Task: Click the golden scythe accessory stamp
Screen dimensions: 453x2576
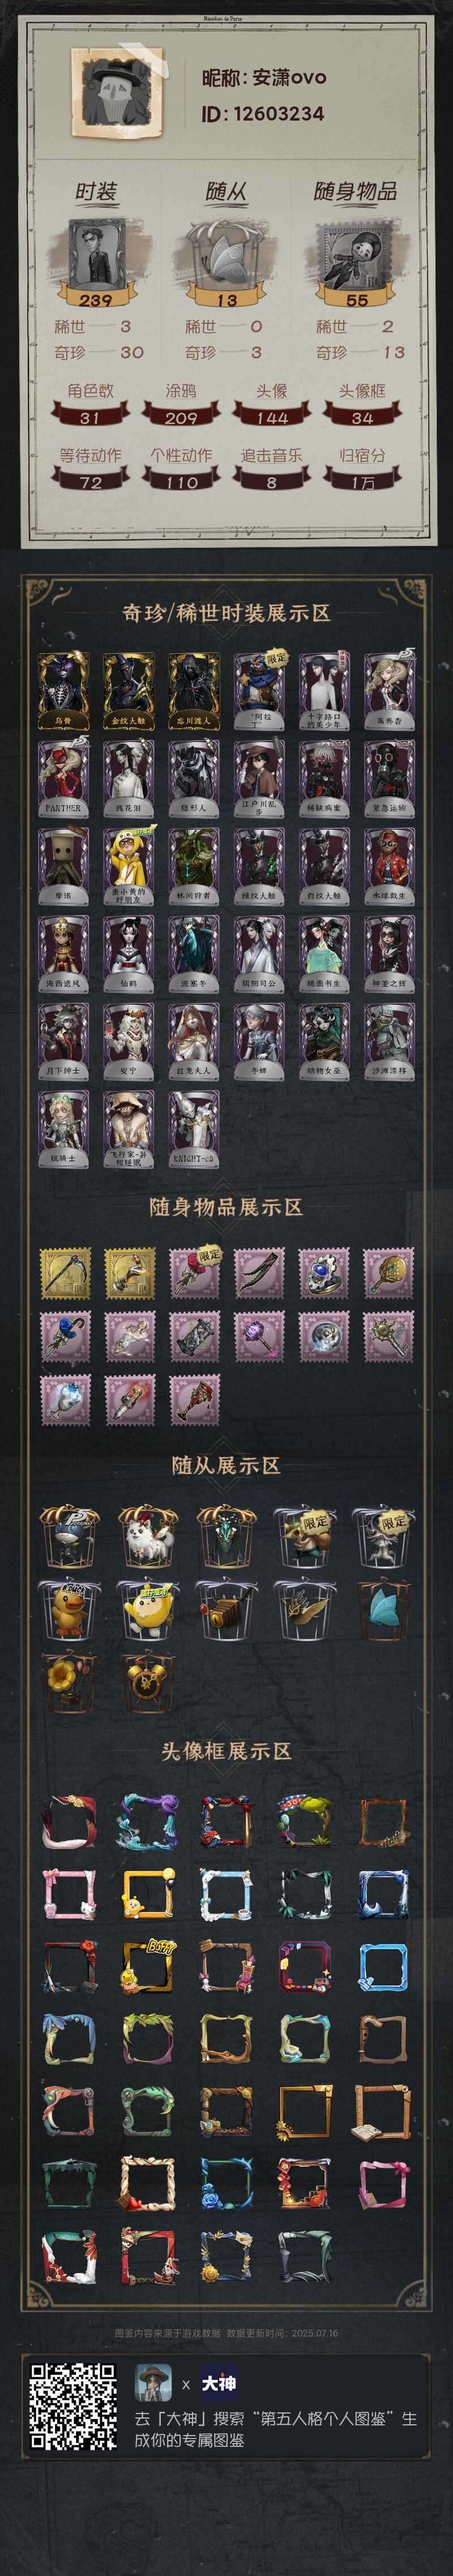Action: click(65, 1273)
